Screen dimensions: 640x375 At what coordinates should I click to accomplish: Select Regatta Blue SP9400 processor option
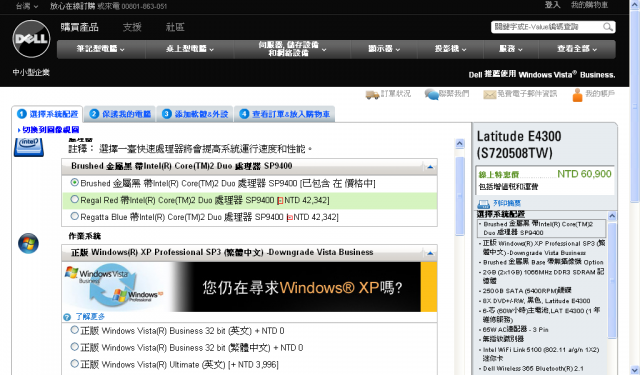pyautogui.click(x=74, y=216)
